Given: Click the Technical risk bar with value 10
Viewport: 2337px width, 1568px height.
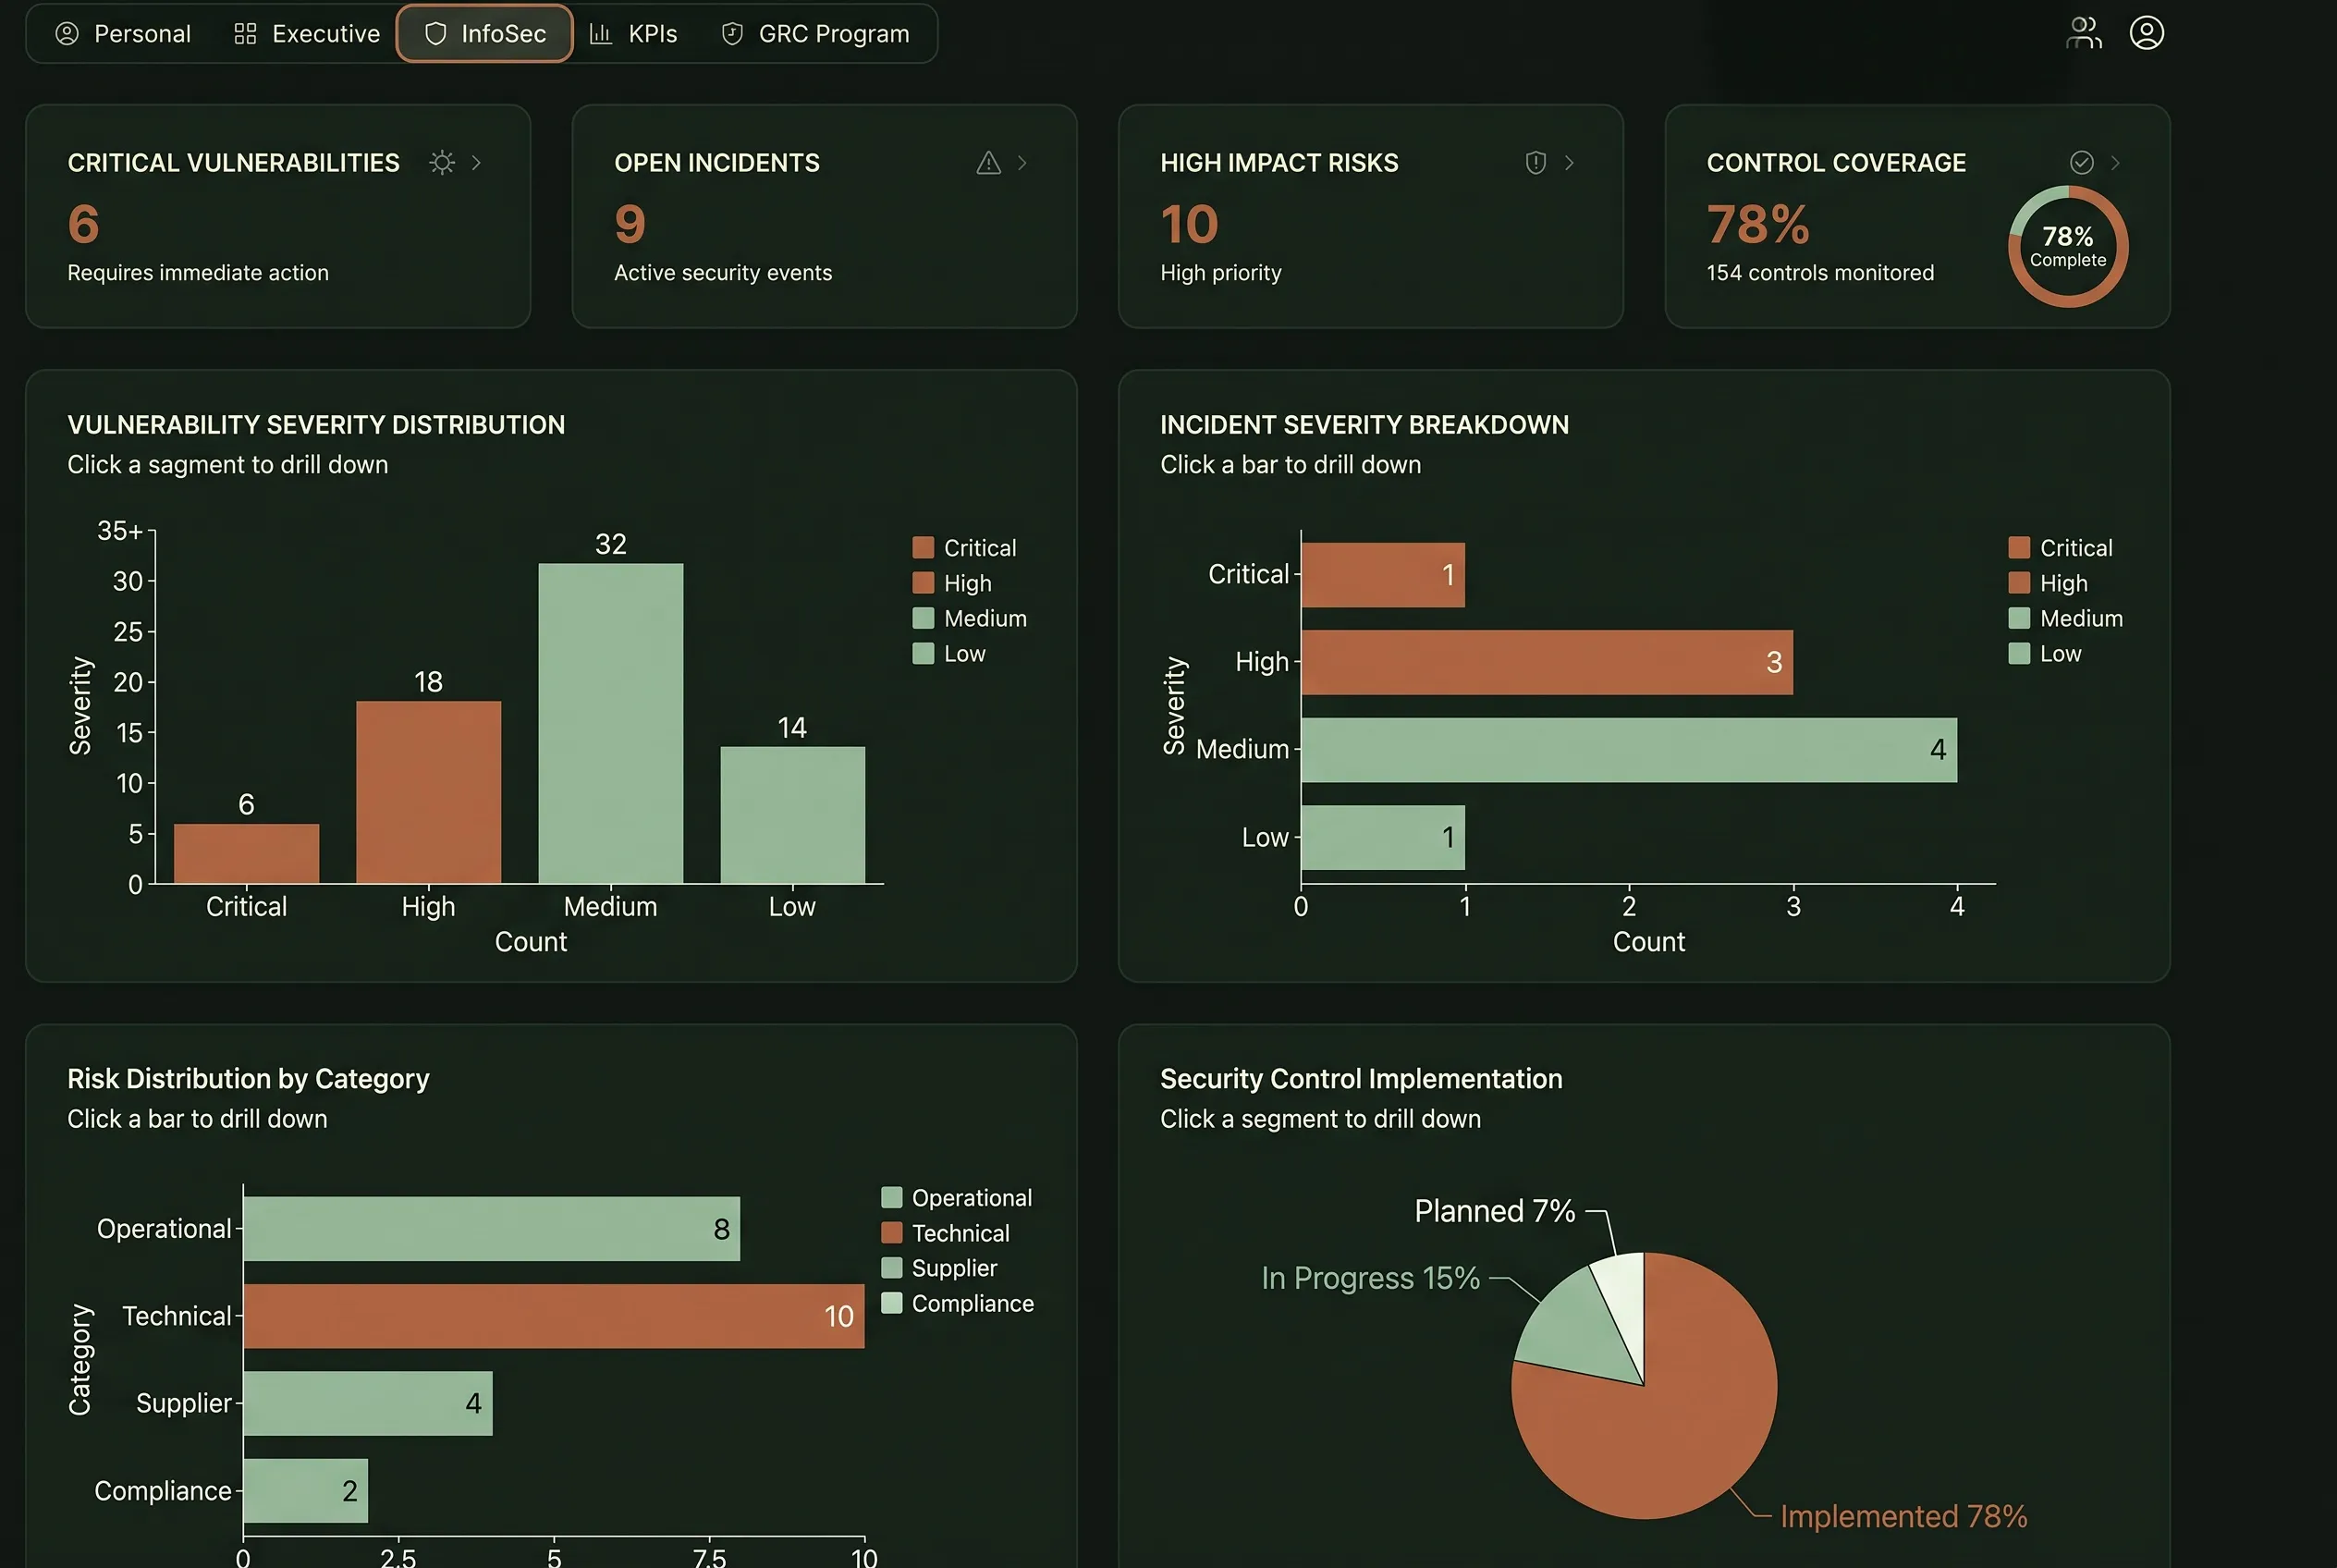Looking at the screenshot, I should coord(554,1316).
